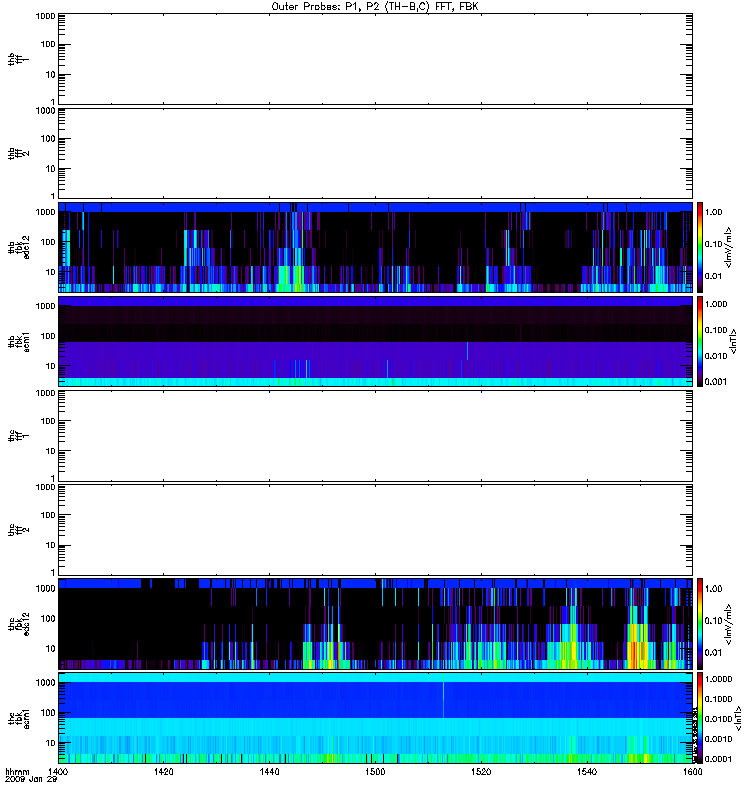Click the thb fbk edc12 color bar

point(700,247)
